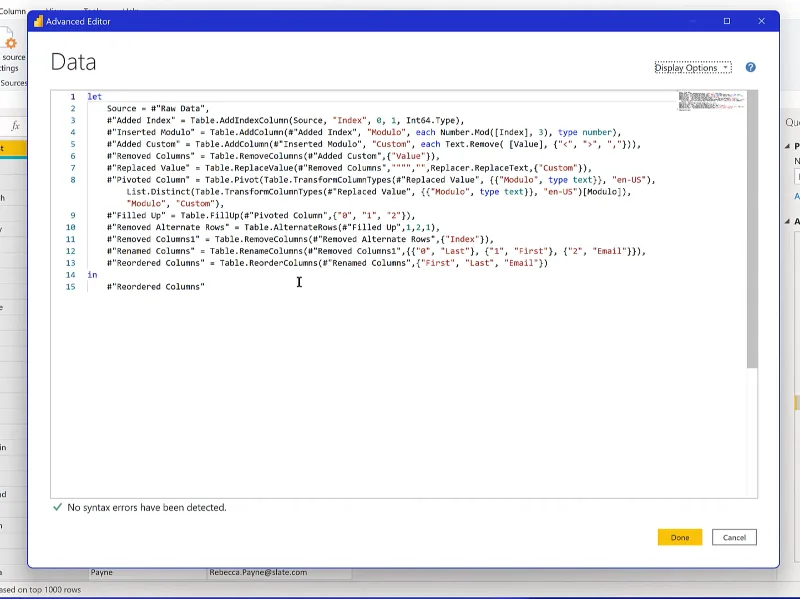Open the help question mark icon
The height and width of the screenshot is (599, 800).
click(750, 67)
